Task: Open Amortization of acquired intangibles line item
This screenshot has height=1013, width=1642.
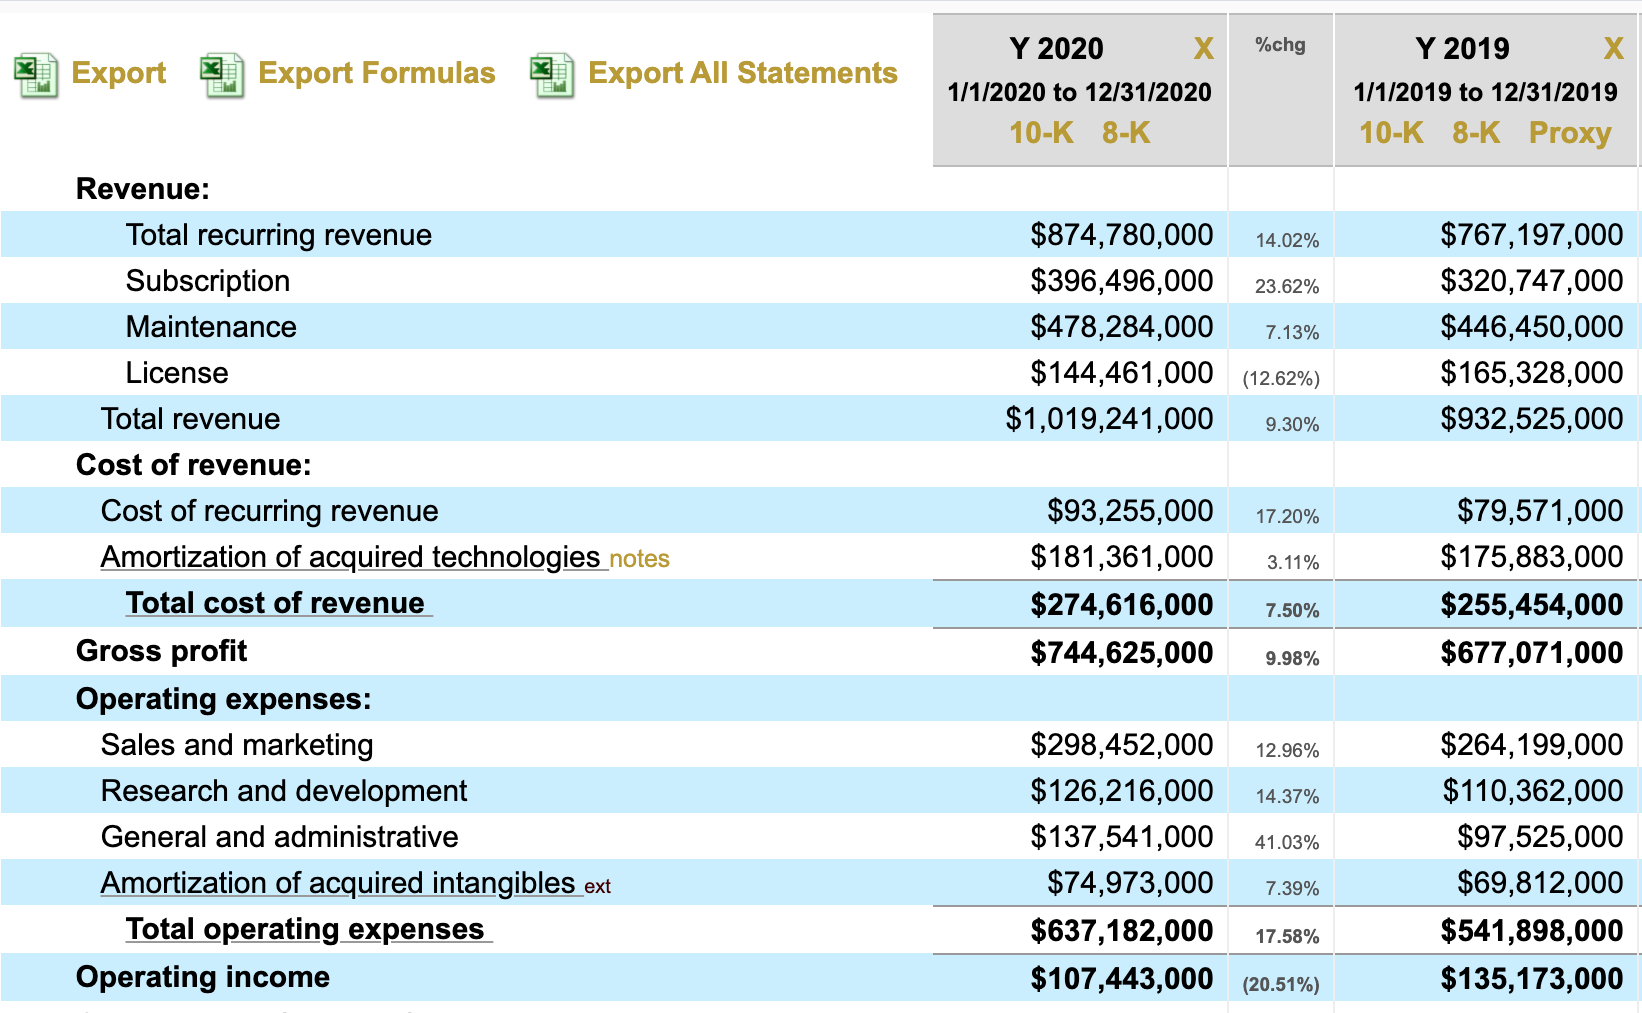Action: tap(338, 883)
